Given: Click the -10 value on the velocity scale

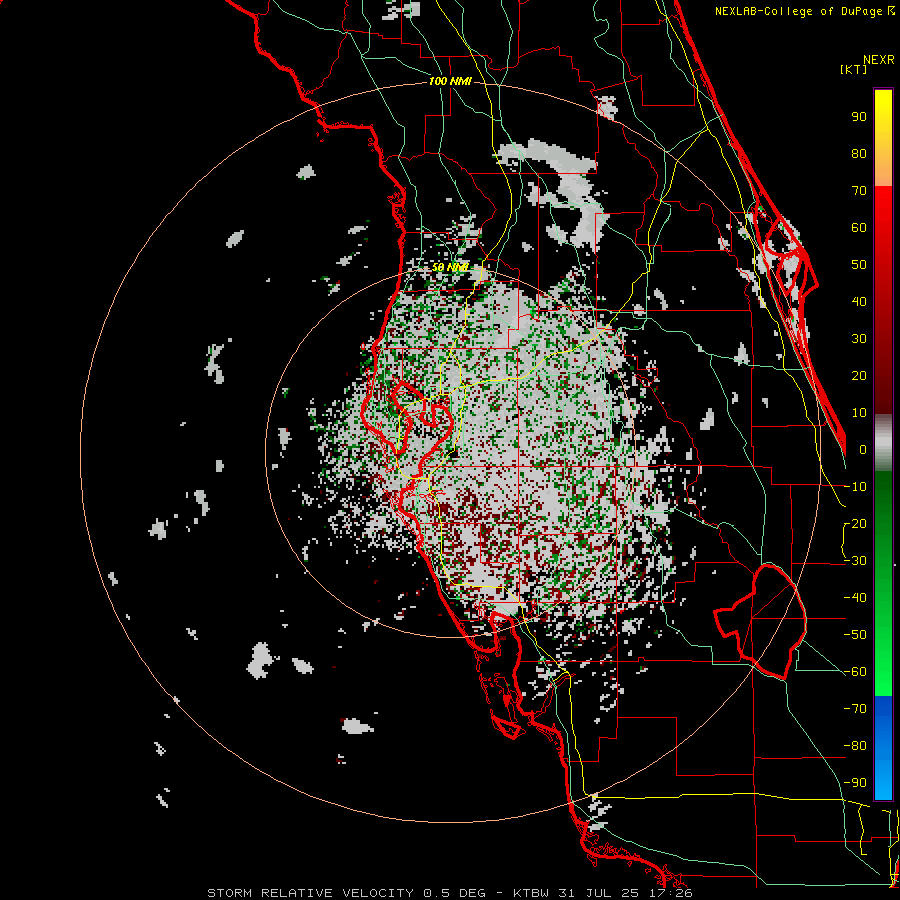Looking at the screenshot, I should click(855, 487).
